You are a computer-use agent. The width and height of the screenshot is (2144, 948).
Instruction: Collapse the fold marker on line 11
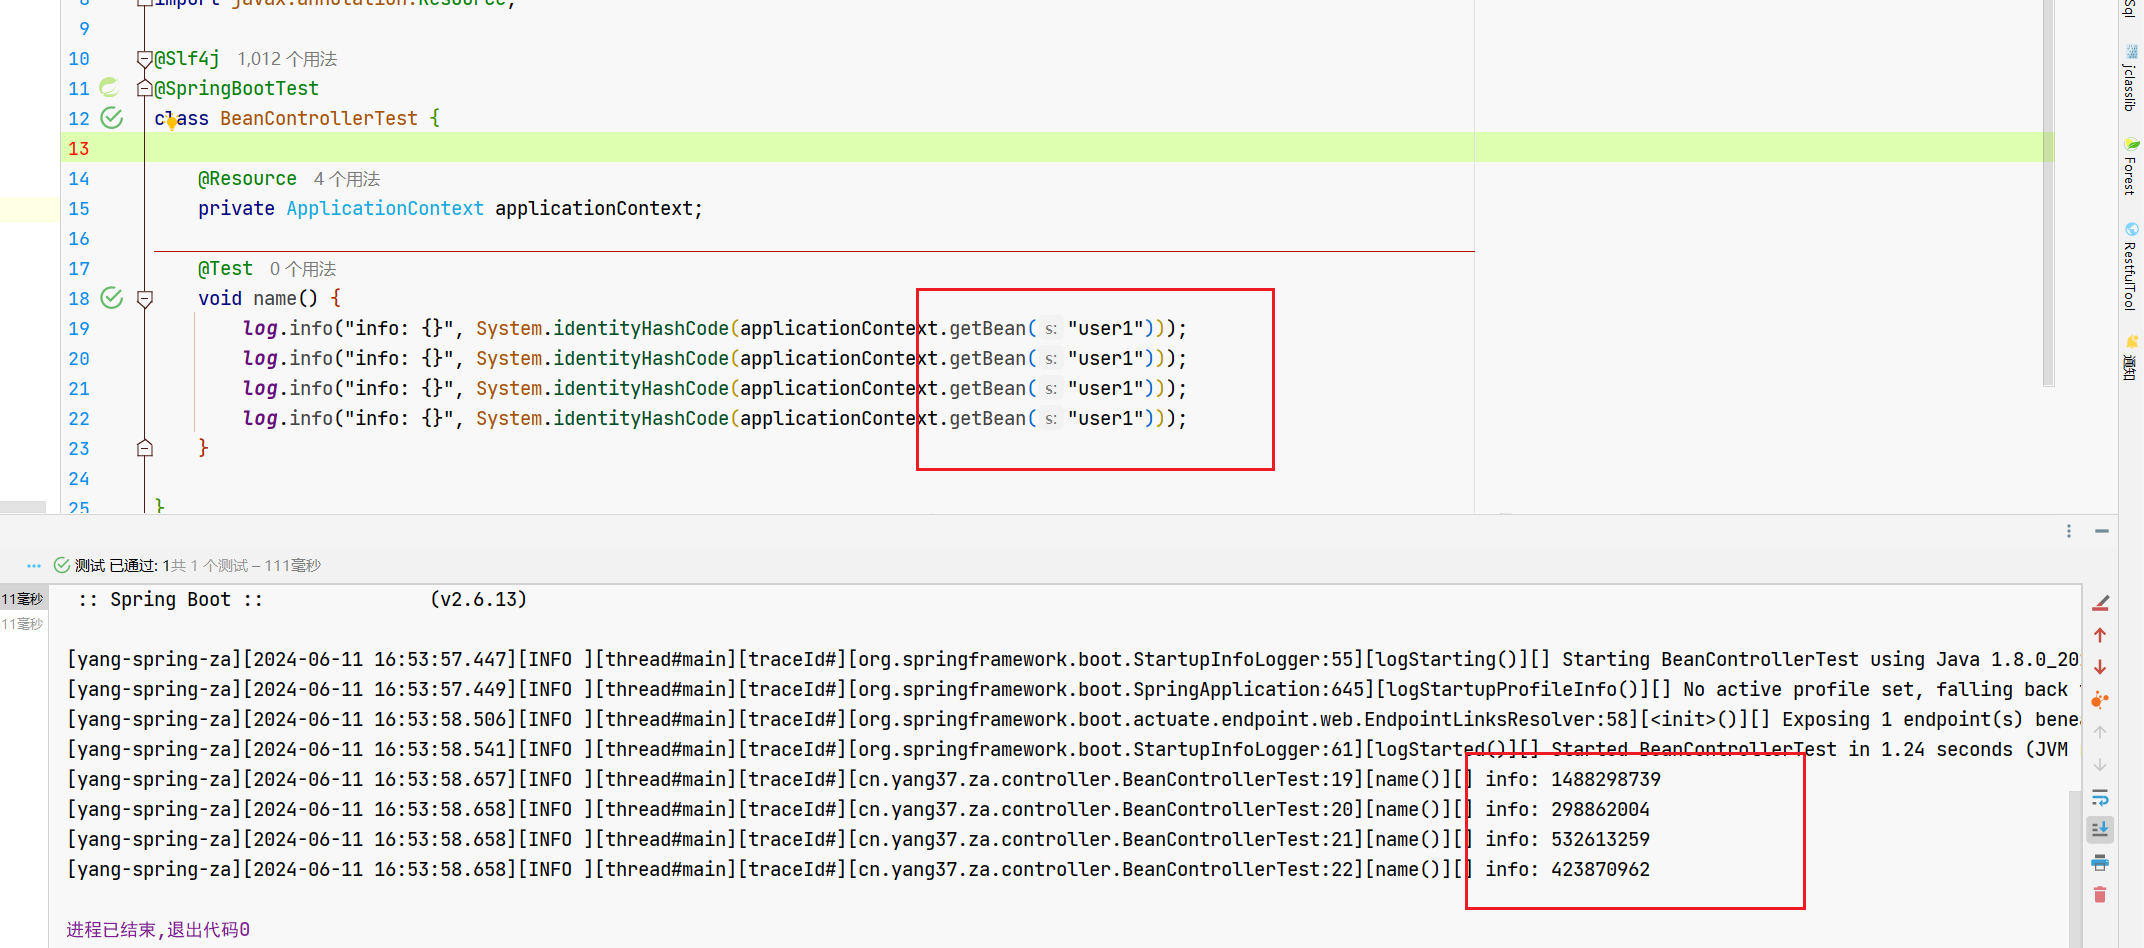pos(145,89)
